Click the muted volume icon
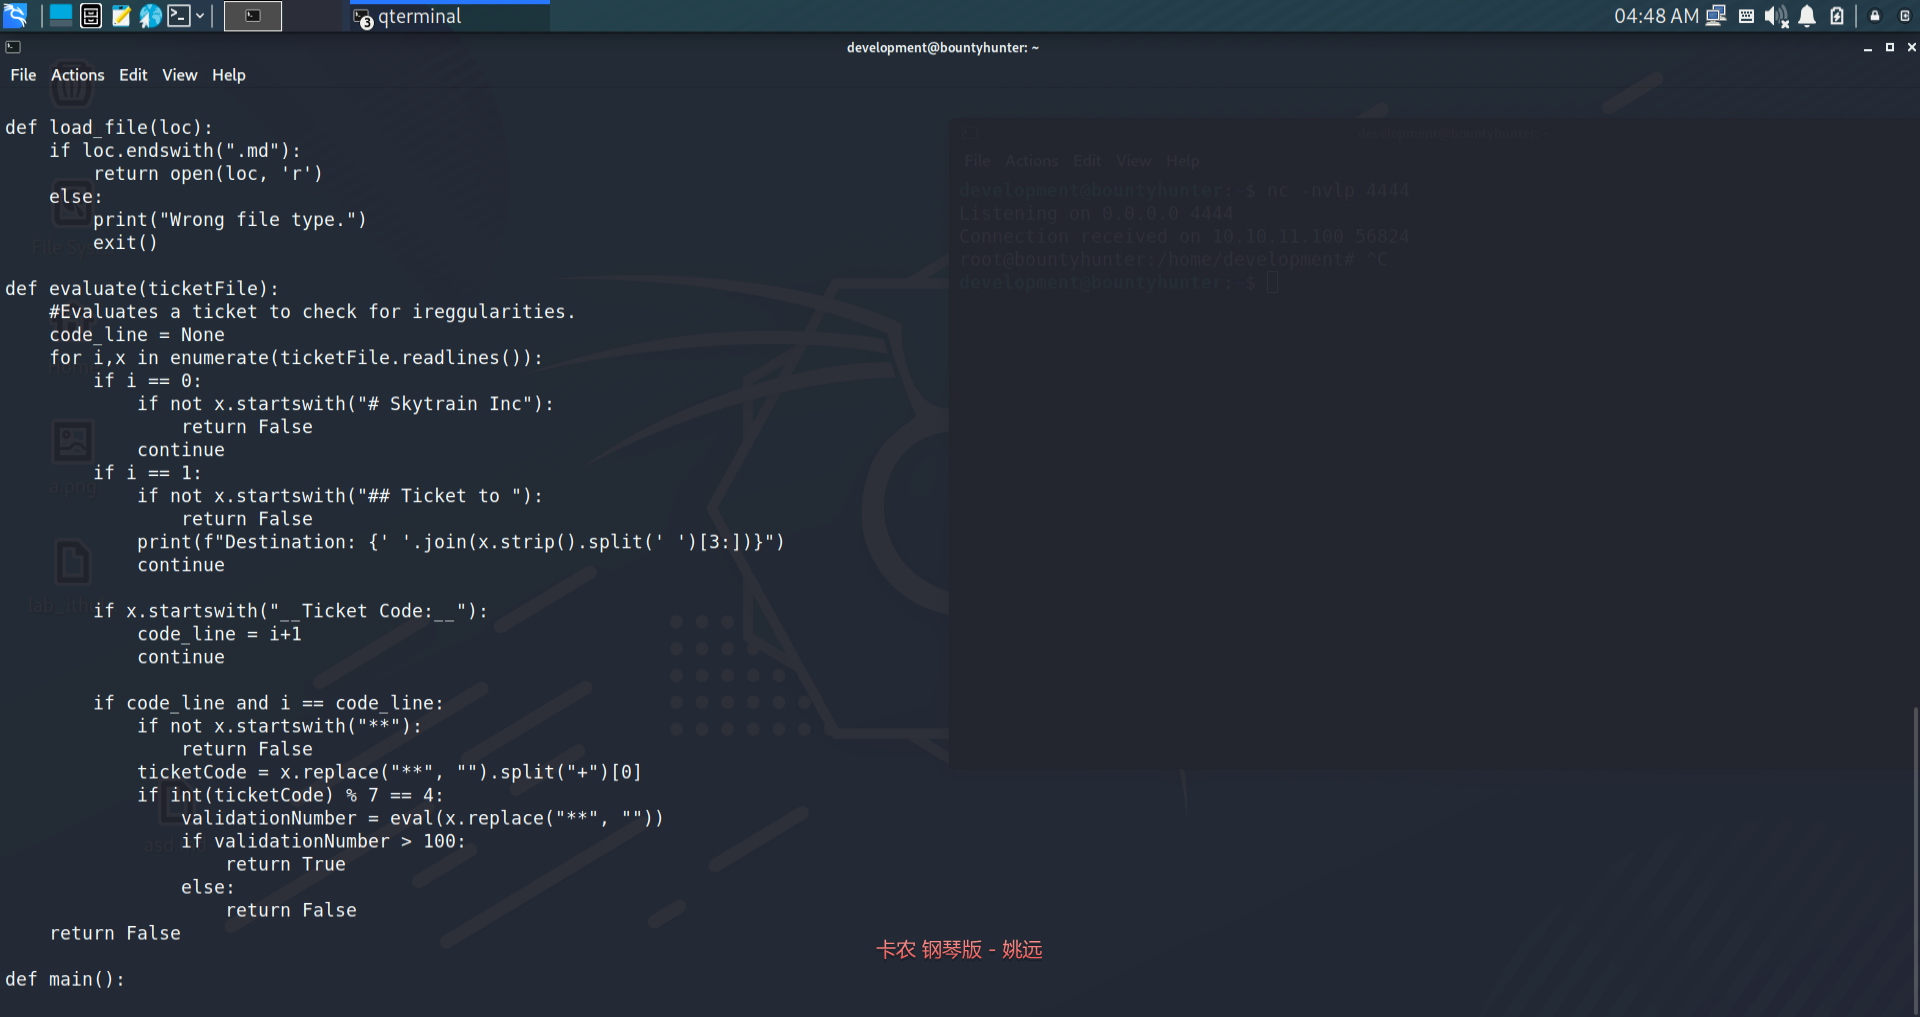The height and width of the screenshot is (1017, 1920). [1776, 16]
